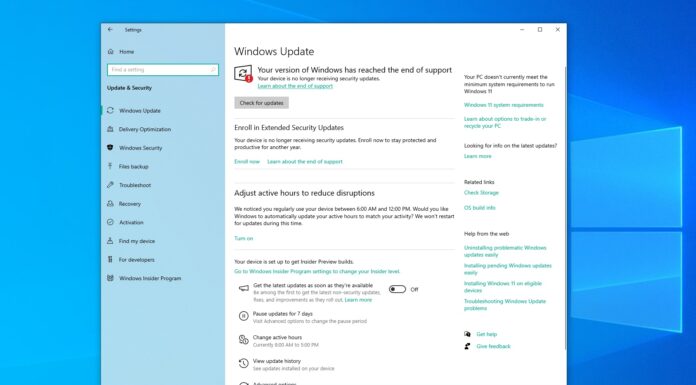Click the Give feedback person icon
The width and height of the screenshot is (696, 385).
pyautogui.click(x=467, y=346)
